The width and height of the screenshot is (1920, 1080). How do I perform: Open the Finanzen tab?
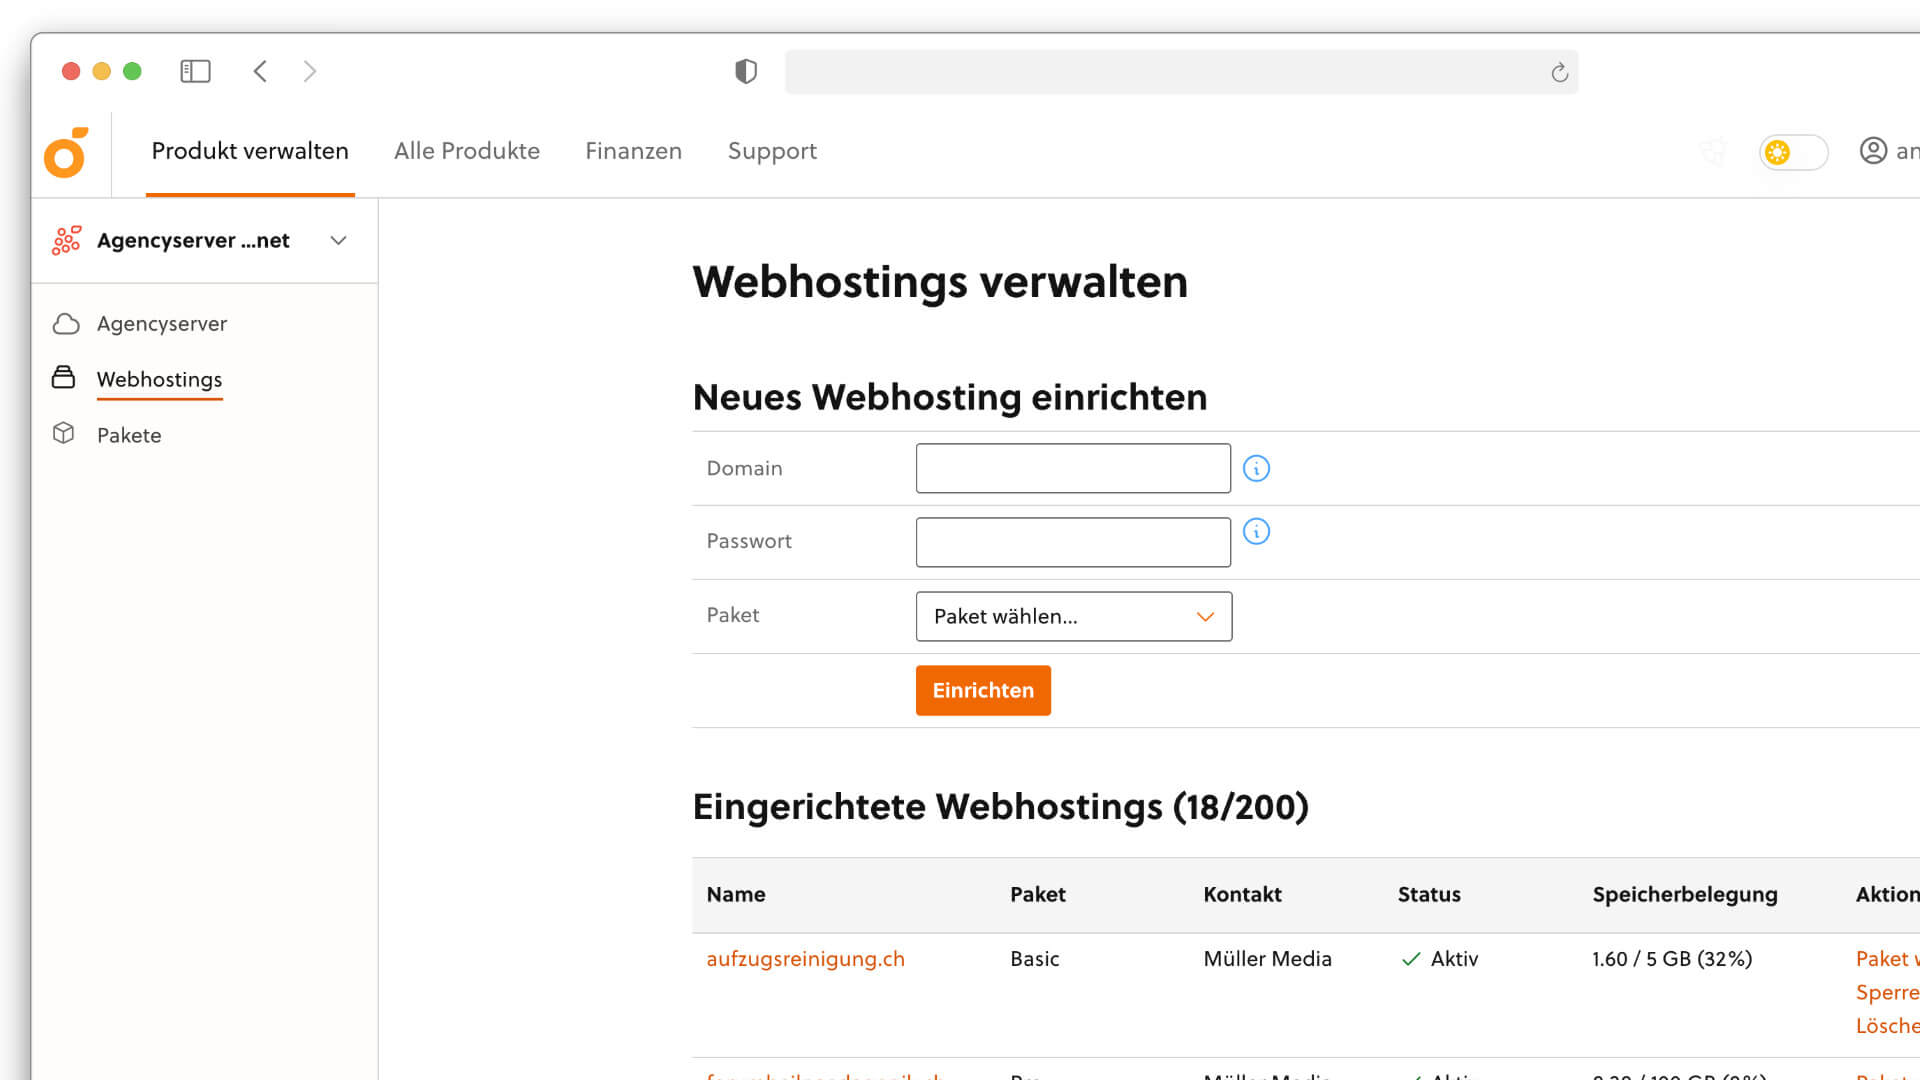click(x=634, y=151)
